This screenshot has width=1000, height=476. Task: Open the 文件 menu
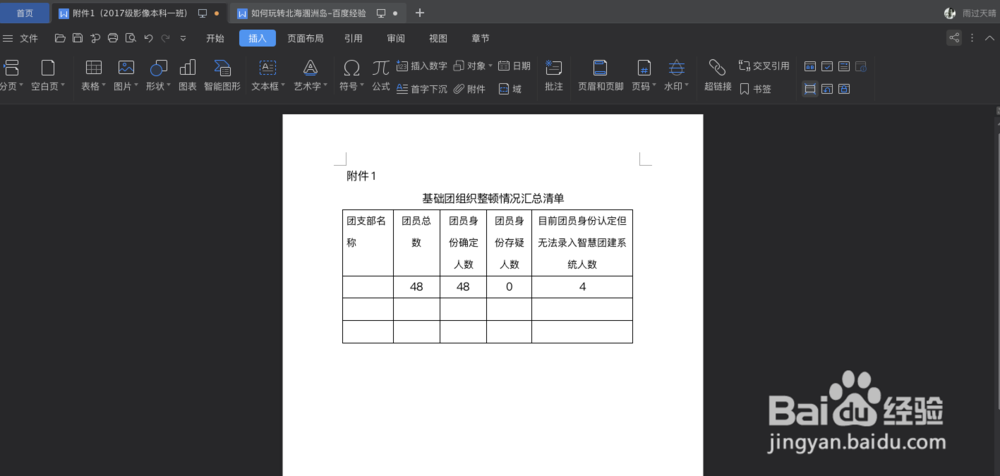(20, 38)
